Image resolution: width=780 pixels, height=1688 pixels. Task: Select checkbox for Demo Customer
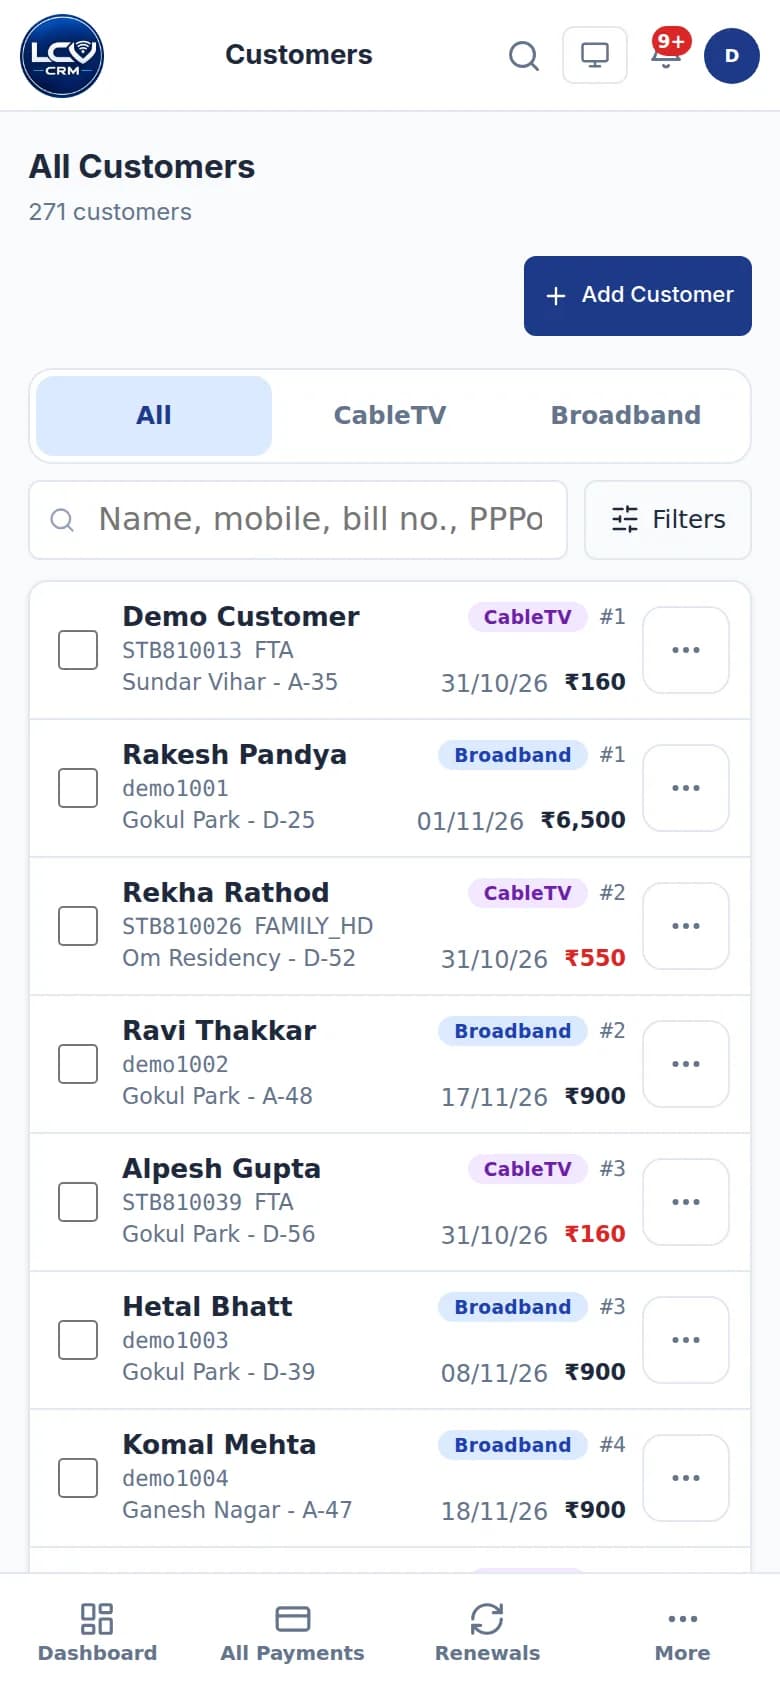coord(78,650)
